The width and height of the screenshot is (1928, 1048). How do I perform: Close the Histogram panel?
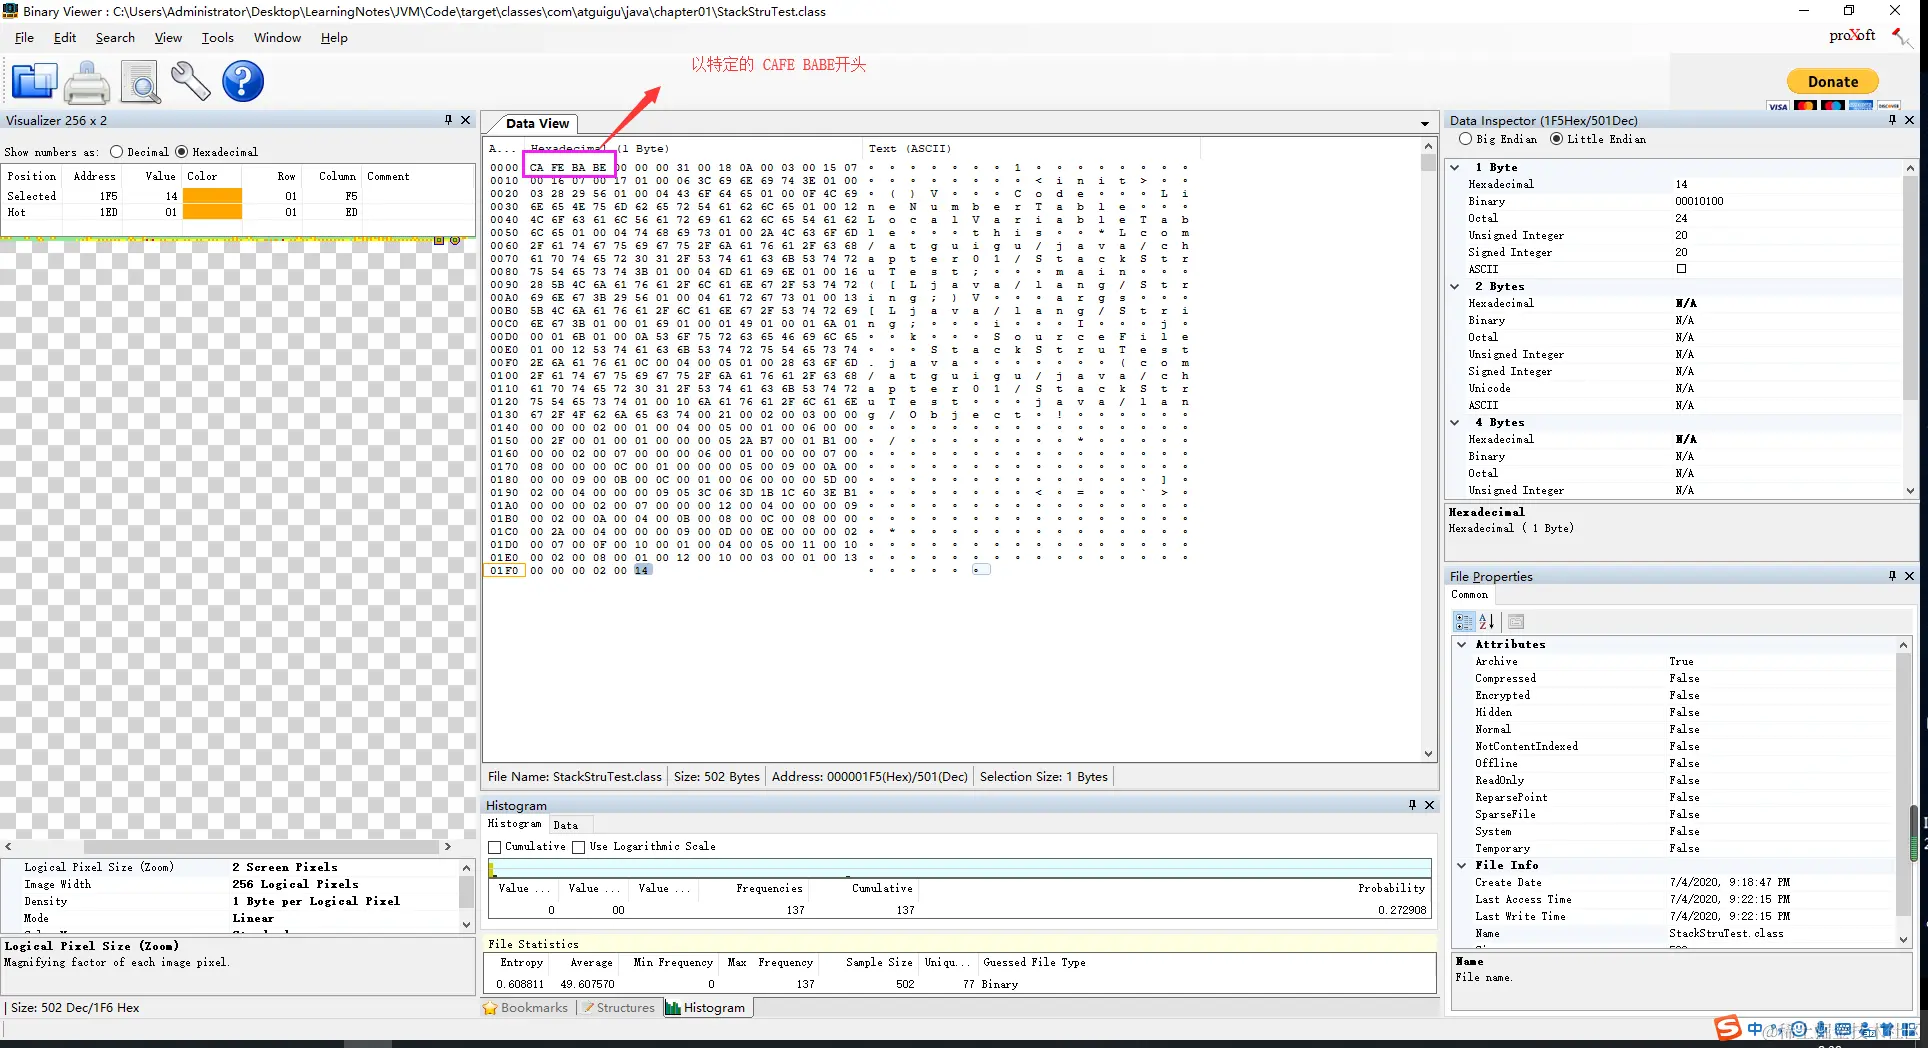(1429, 805)
